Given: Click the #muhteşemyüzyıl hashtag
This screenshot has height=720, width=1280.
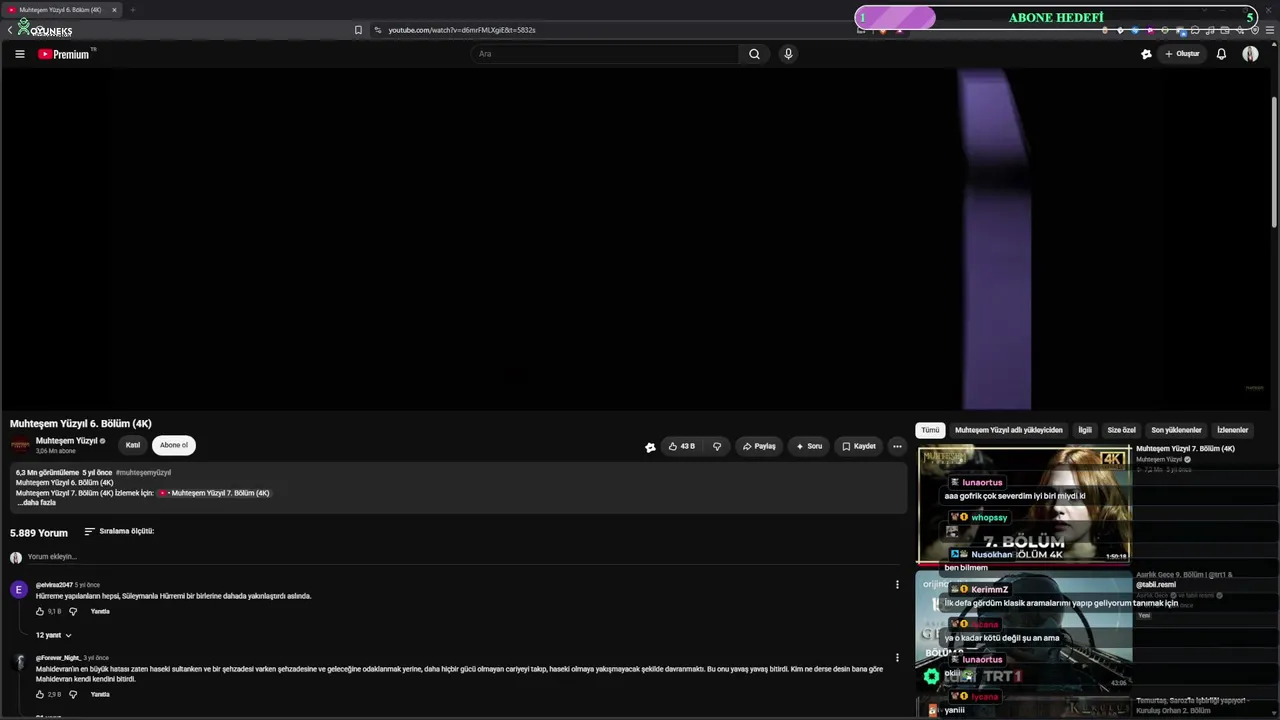Looking at the screenshot, I should (143, 473).
